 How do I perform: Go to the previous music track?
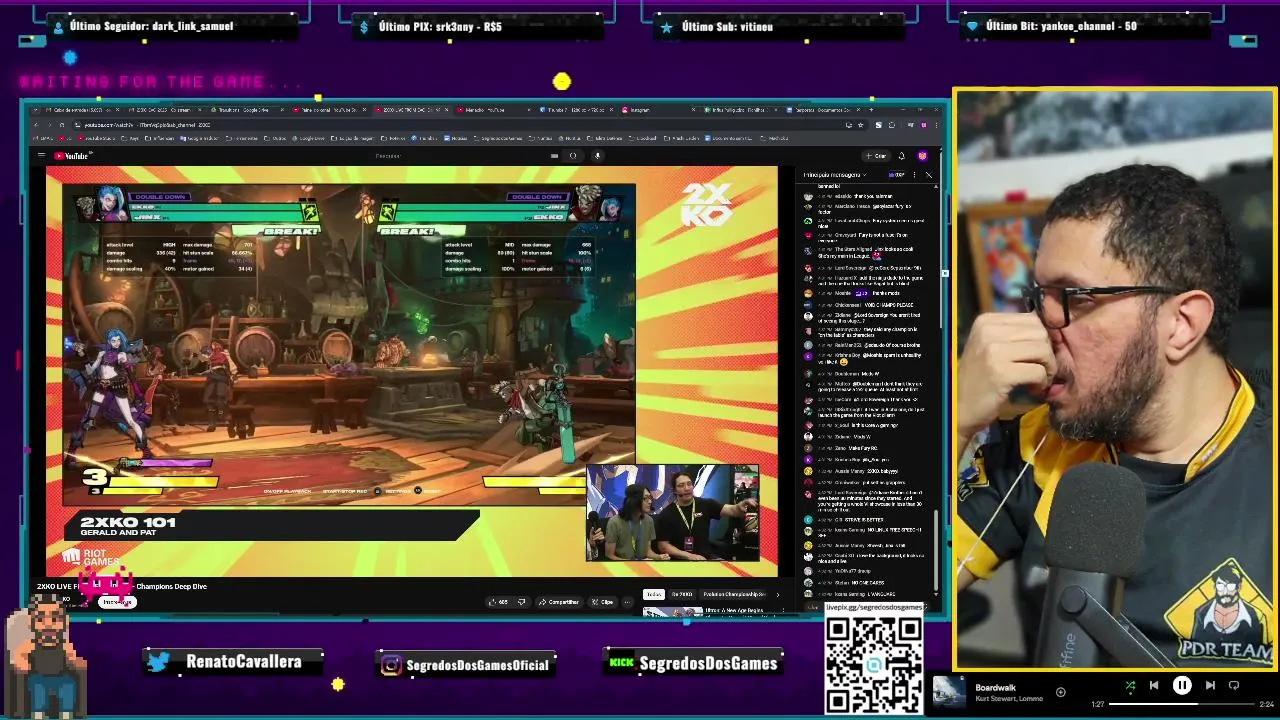[x=1154, y=685]
